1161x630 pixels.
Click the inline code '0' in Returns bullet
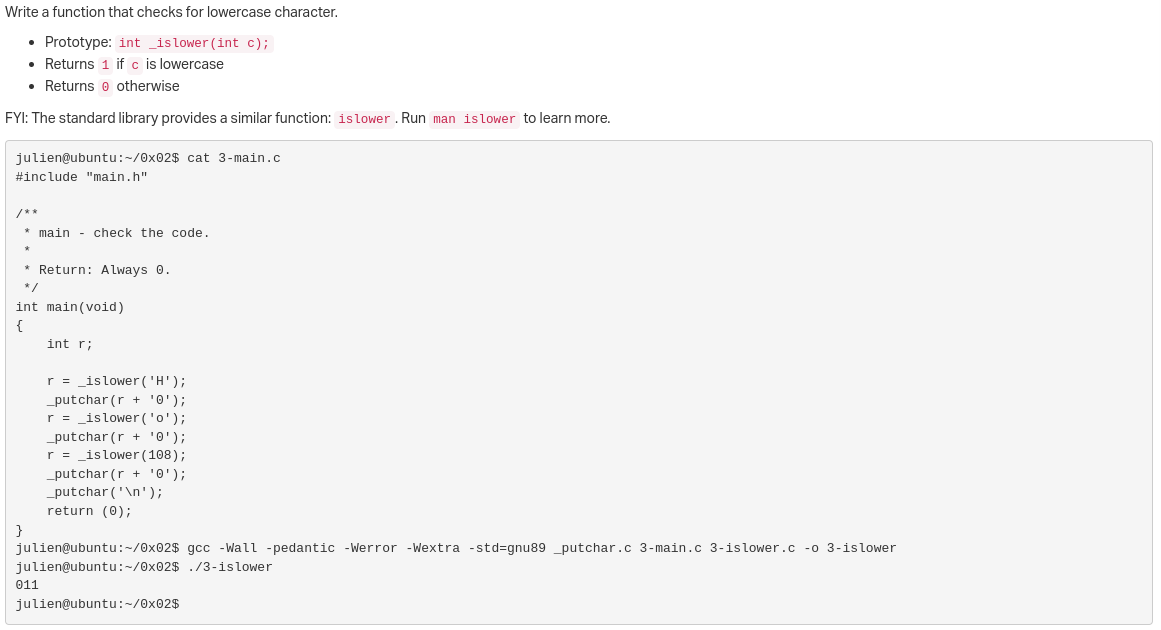click(105, 87)
